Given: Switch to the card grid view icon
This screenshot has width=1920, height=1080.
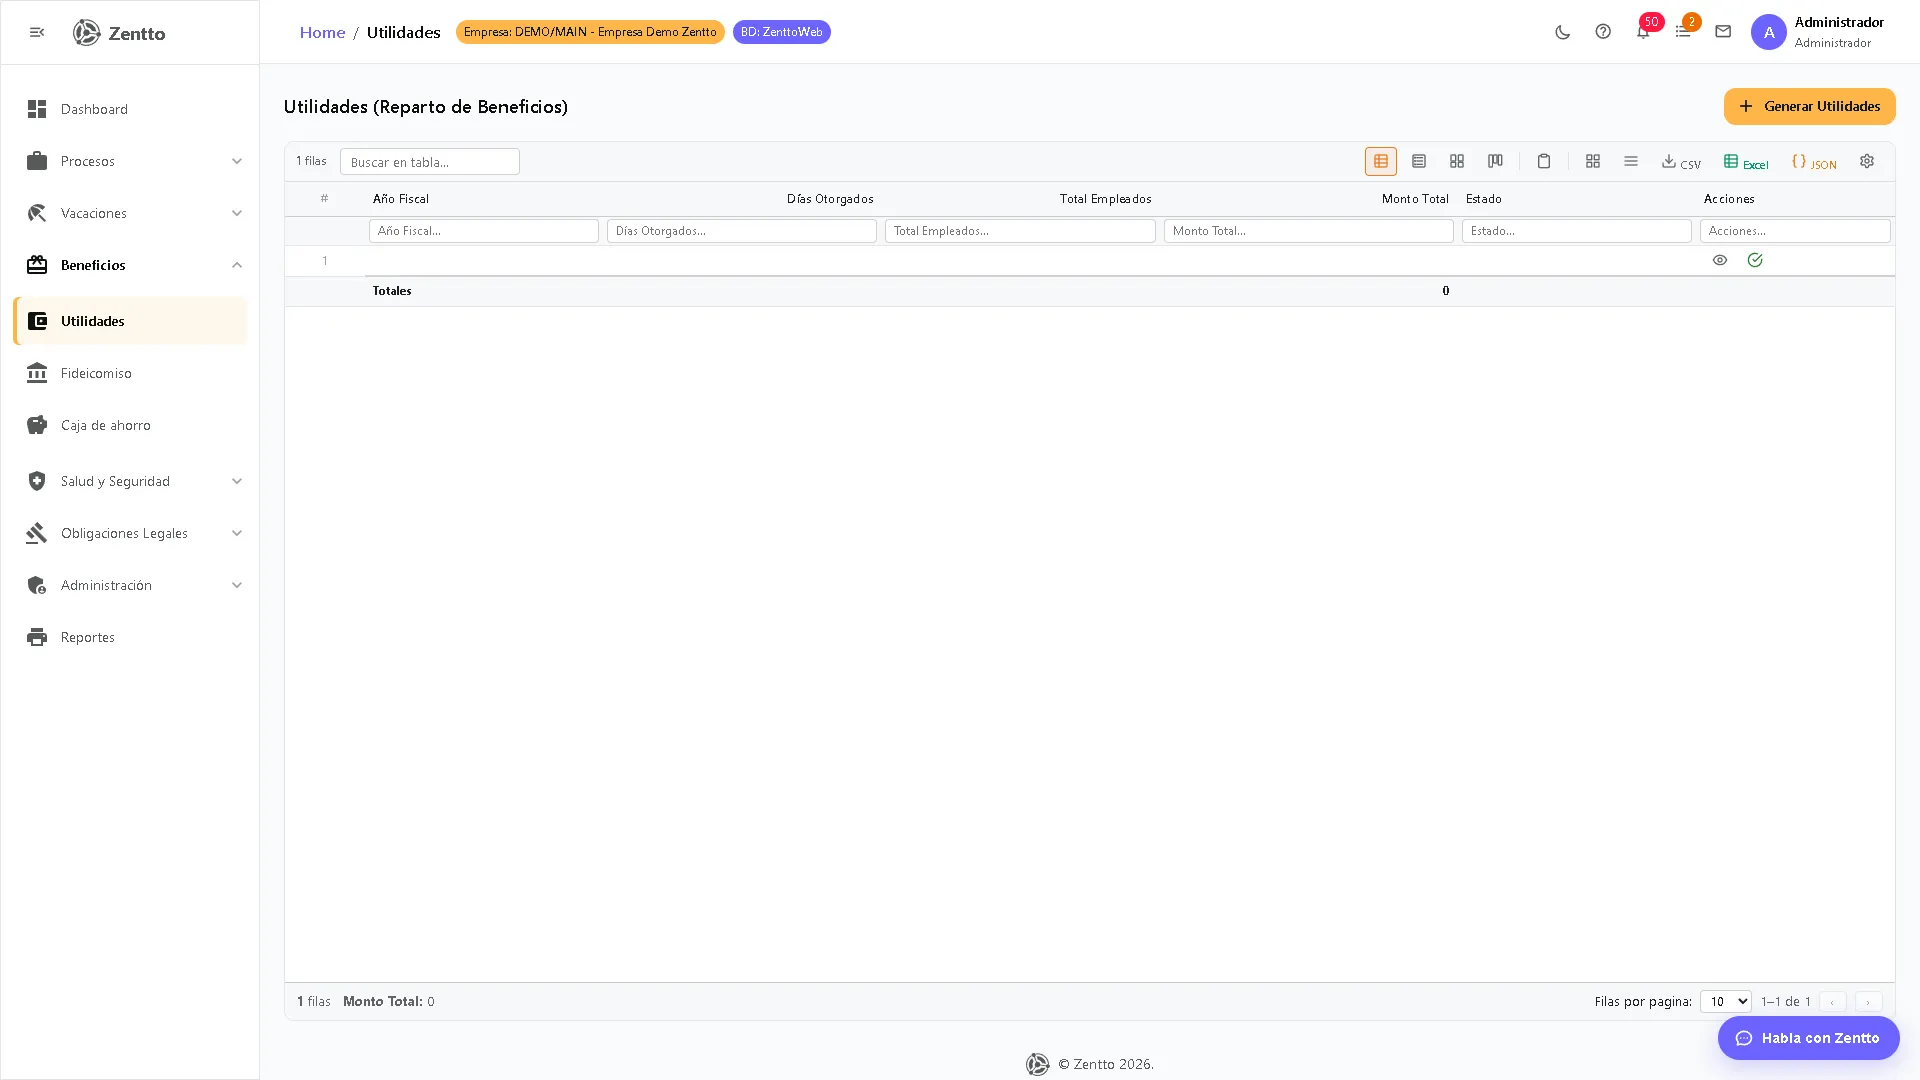Looking at the screenshot, I should click(1457, 161).
